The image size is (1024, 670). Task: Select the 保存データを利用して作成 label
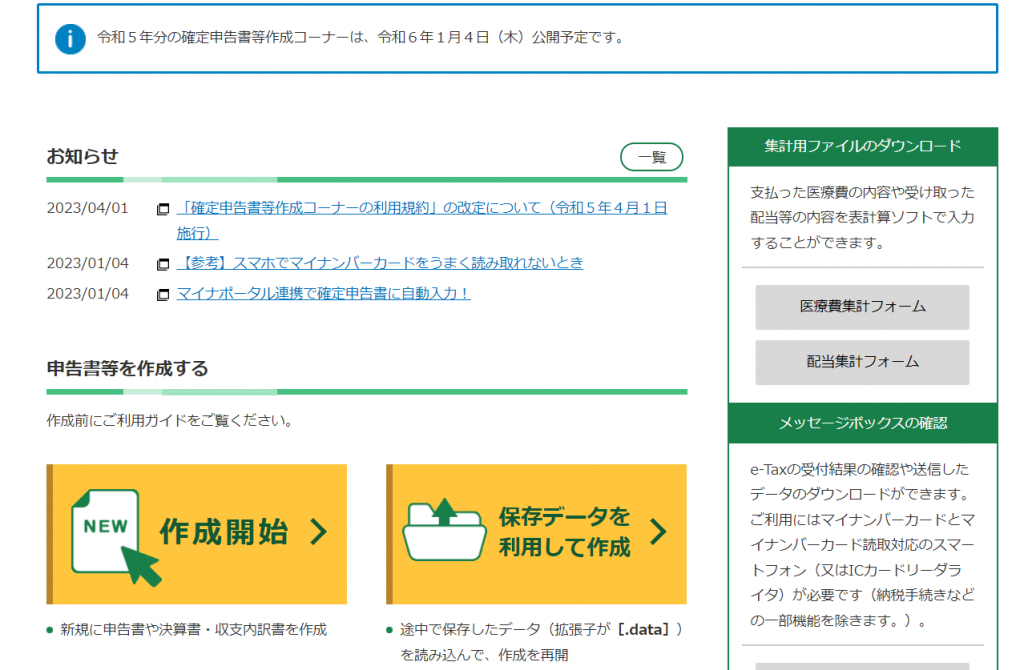565,532
